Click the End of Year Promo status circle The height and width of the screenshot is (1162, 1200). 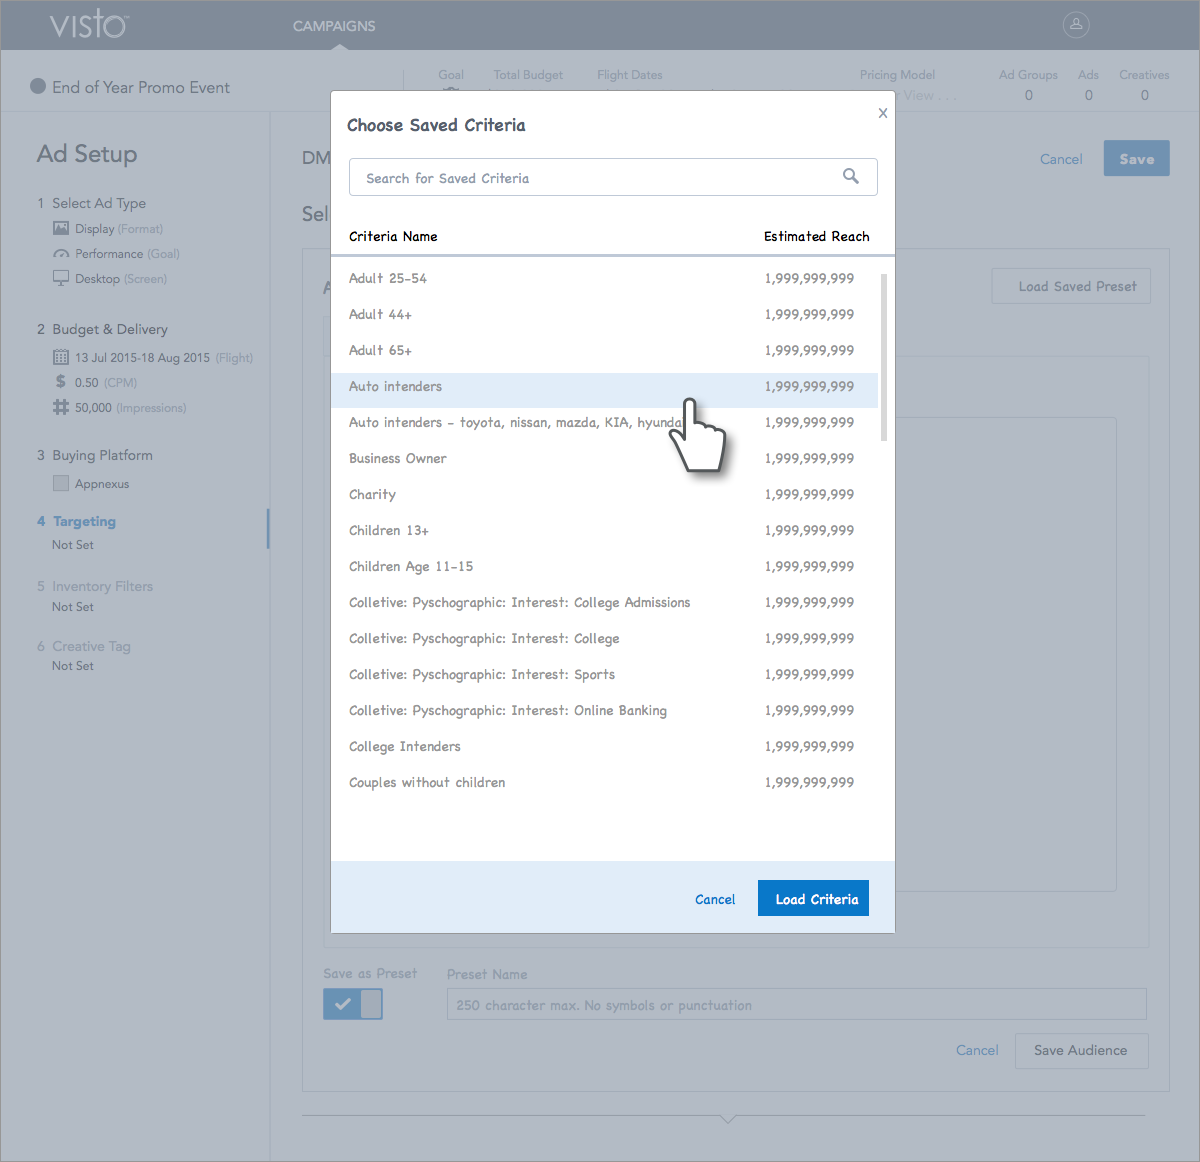(x=38, y=86)
